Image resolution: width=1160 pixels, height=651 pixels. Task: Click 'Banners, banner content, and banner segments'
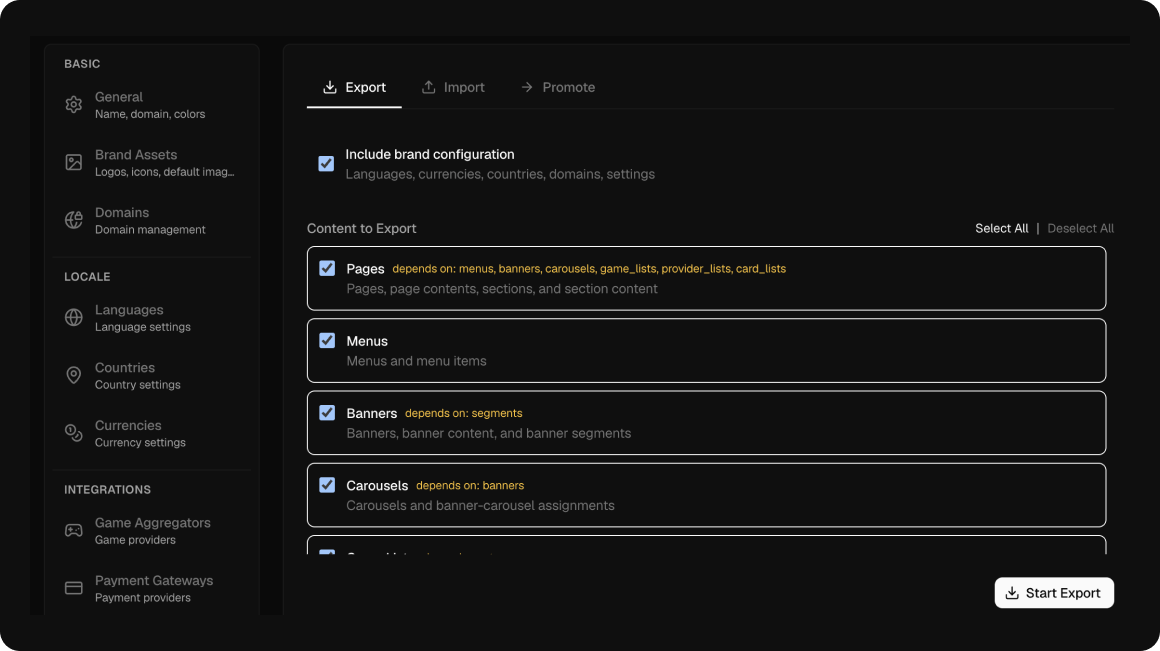tap(488, 434)
